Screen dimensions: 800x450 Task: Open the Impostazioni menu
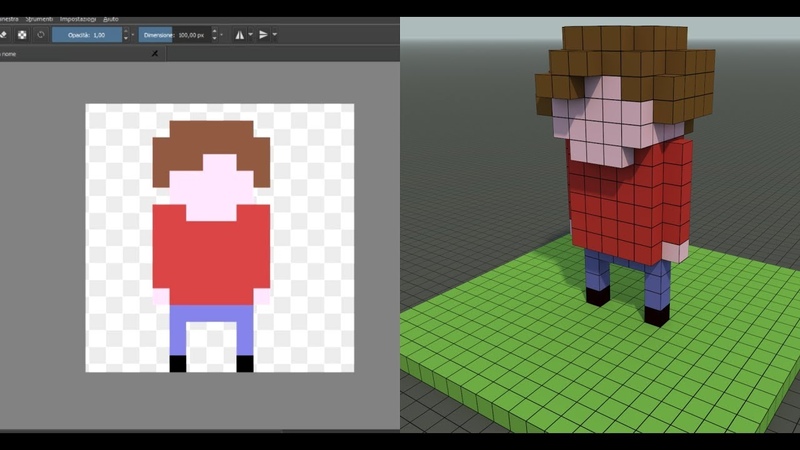tap(78, 19)
